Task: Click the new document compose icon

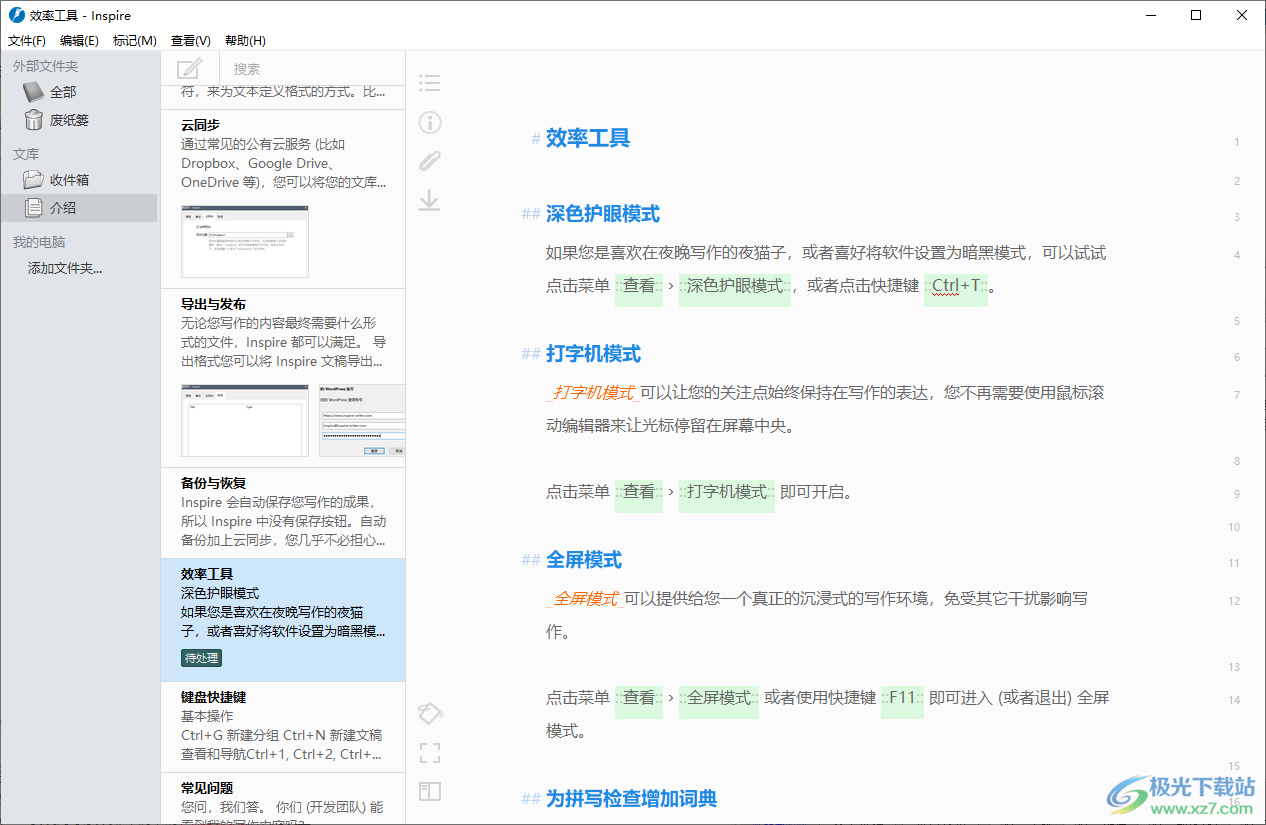Action: tap(189, 69)
